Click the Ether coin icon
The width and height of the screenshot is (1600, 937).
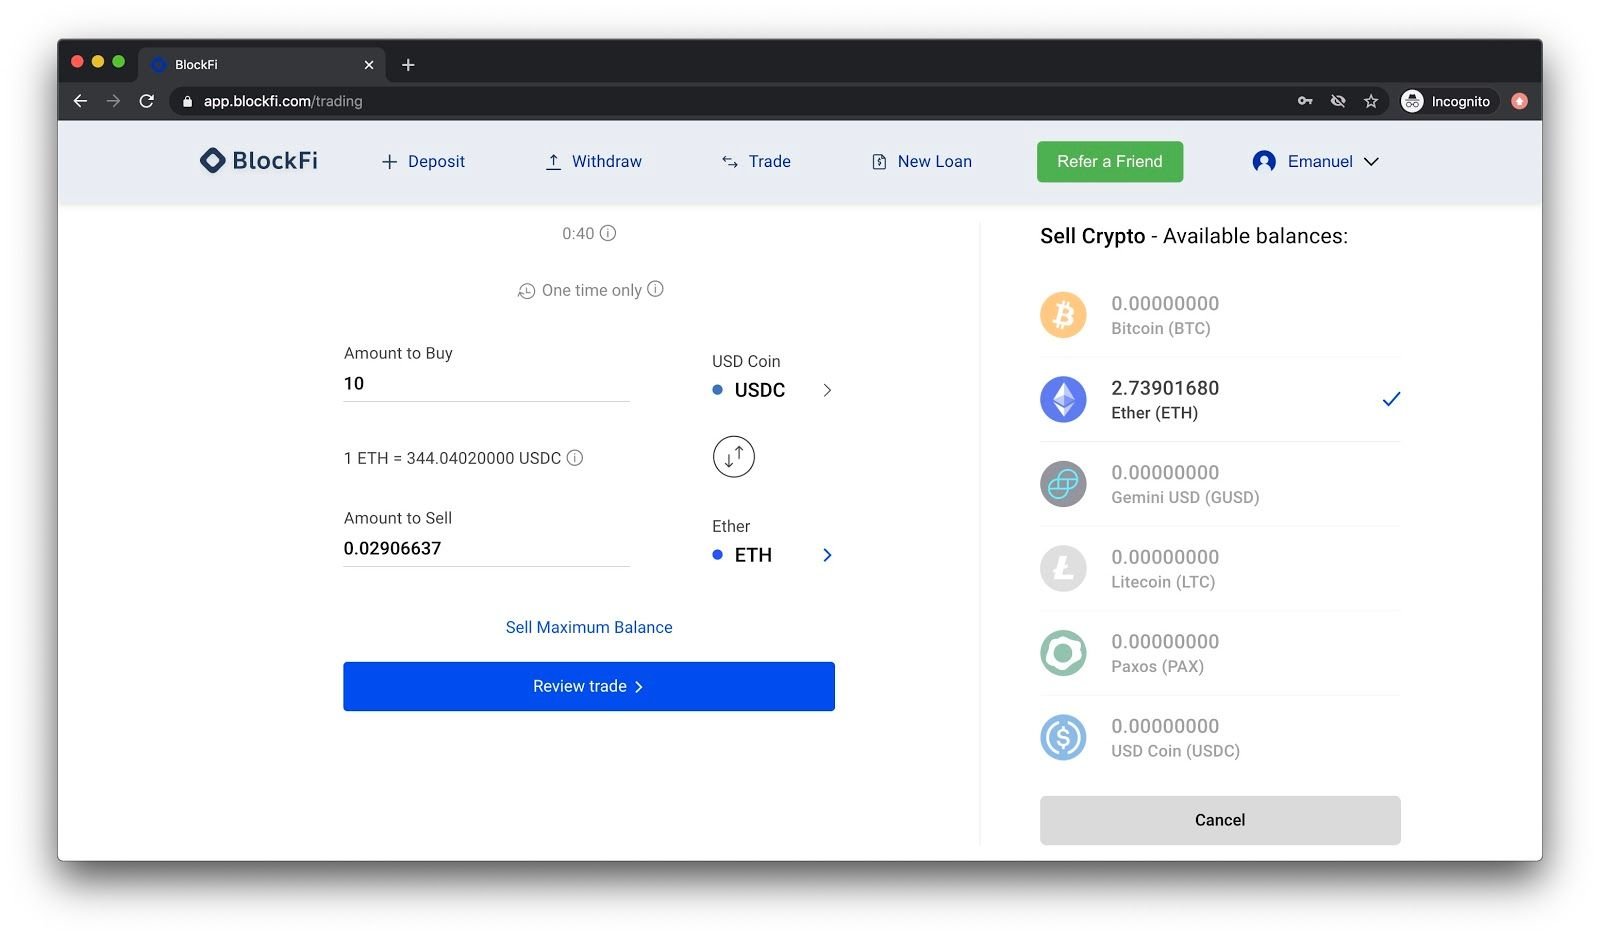tap(1063, 400)
